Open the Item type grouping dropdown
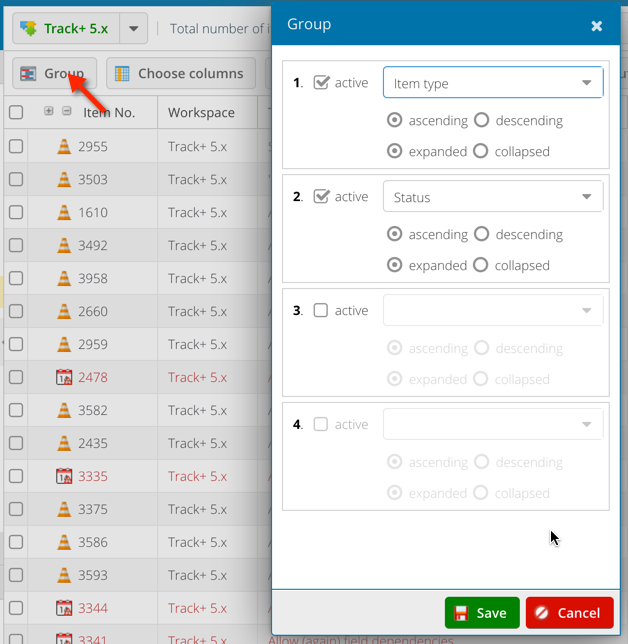This screenshot has width=628, height=644. [586, 83]
